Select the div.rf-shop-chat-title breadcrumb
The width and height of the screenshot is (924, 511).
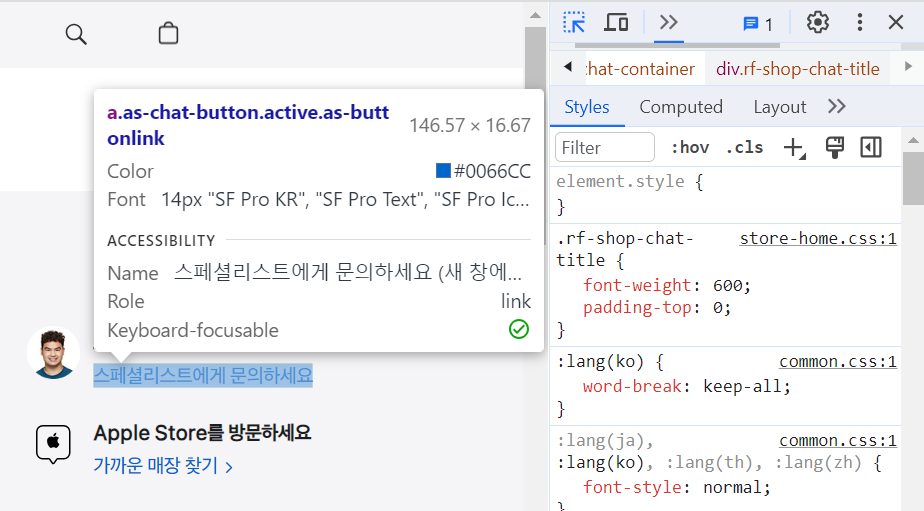798,69
